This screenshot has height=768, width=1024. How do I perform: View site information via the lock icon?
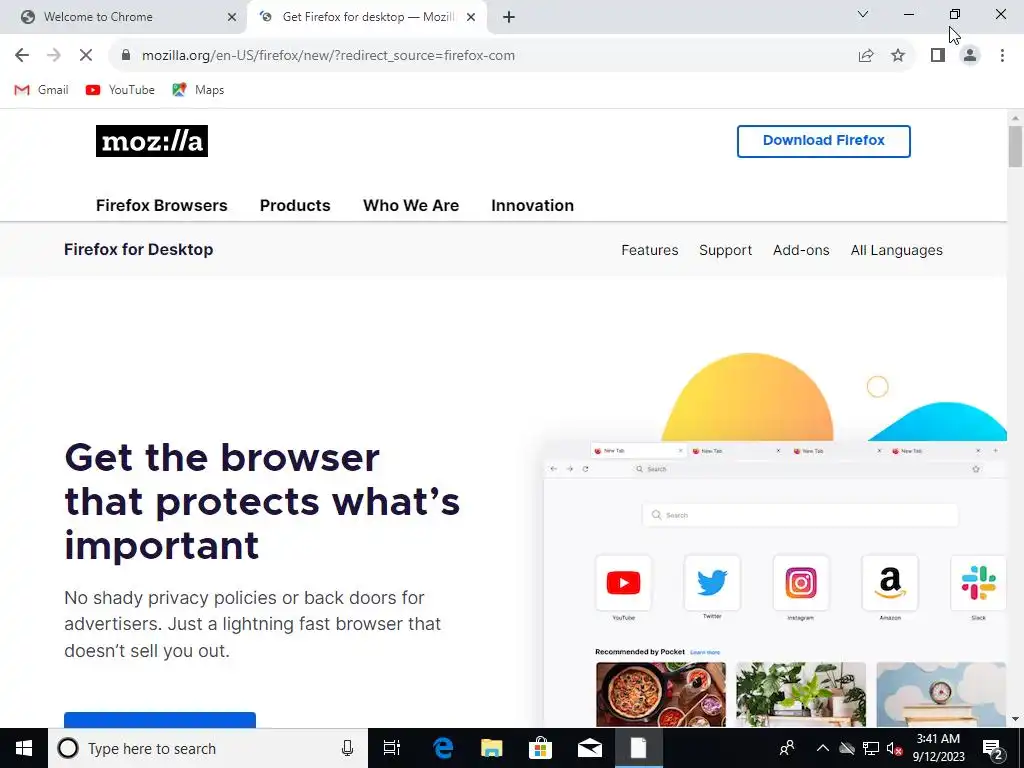126,56
